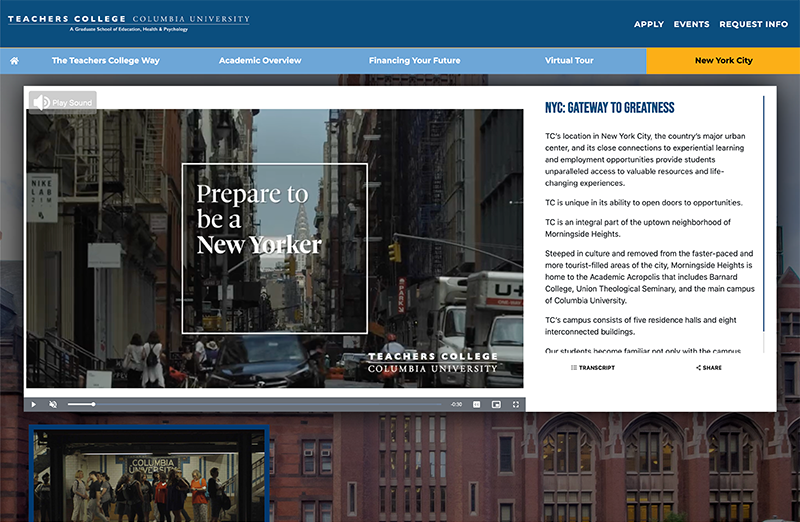Go to the home icon in navigation bar
The image size is (800, 522).
[14, 61]
